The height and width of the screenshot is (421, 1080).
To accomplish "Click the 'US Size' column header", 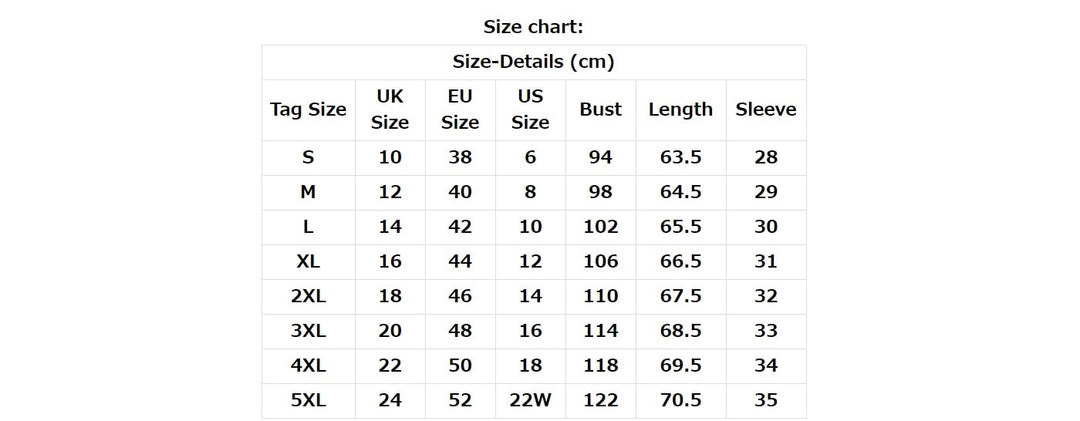I will point(530,110).
